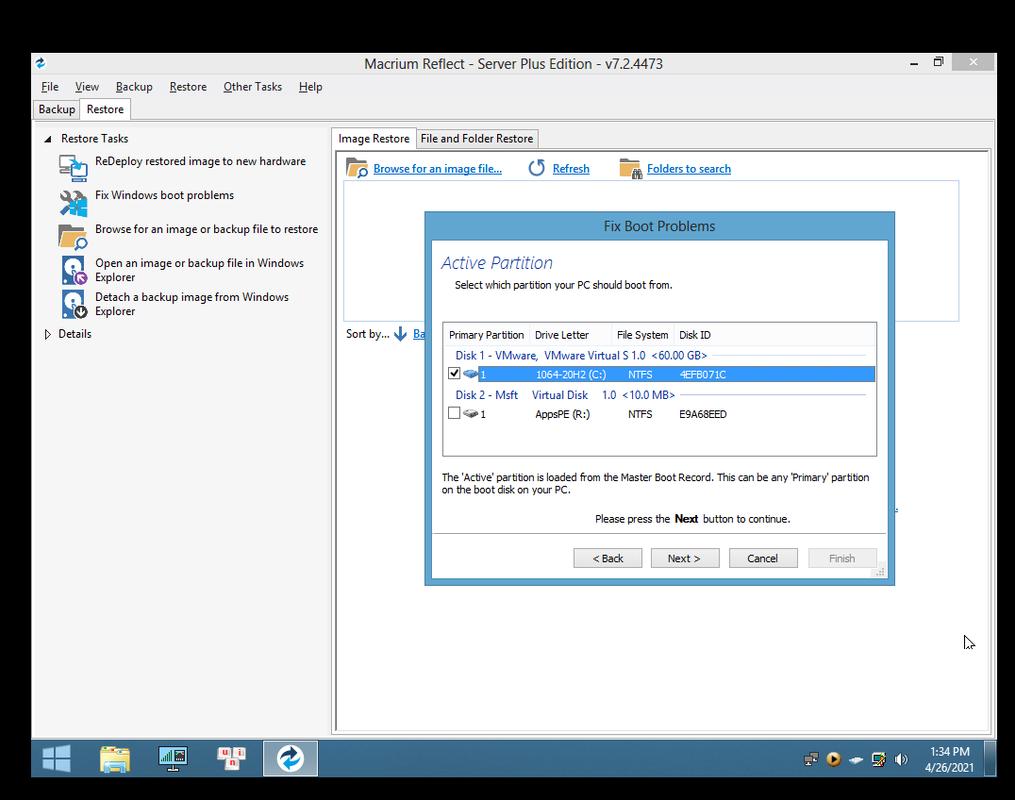Click the Show desktop strip at taskbar end
The width and height of the screenshot is (1015, 800).
tap(990, 759)
